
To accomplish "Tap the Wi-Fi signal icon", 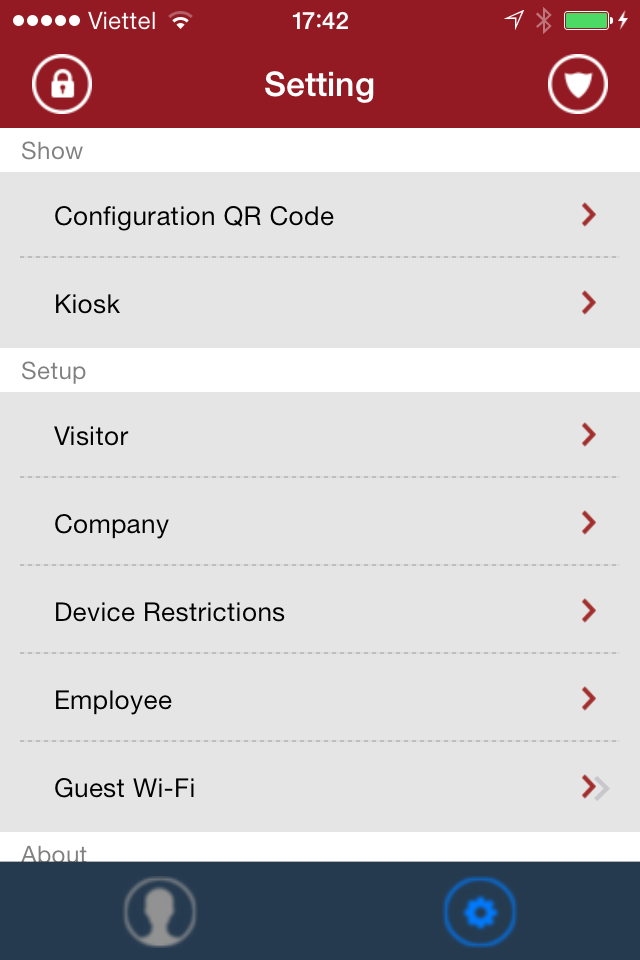I will coord(180,21).
